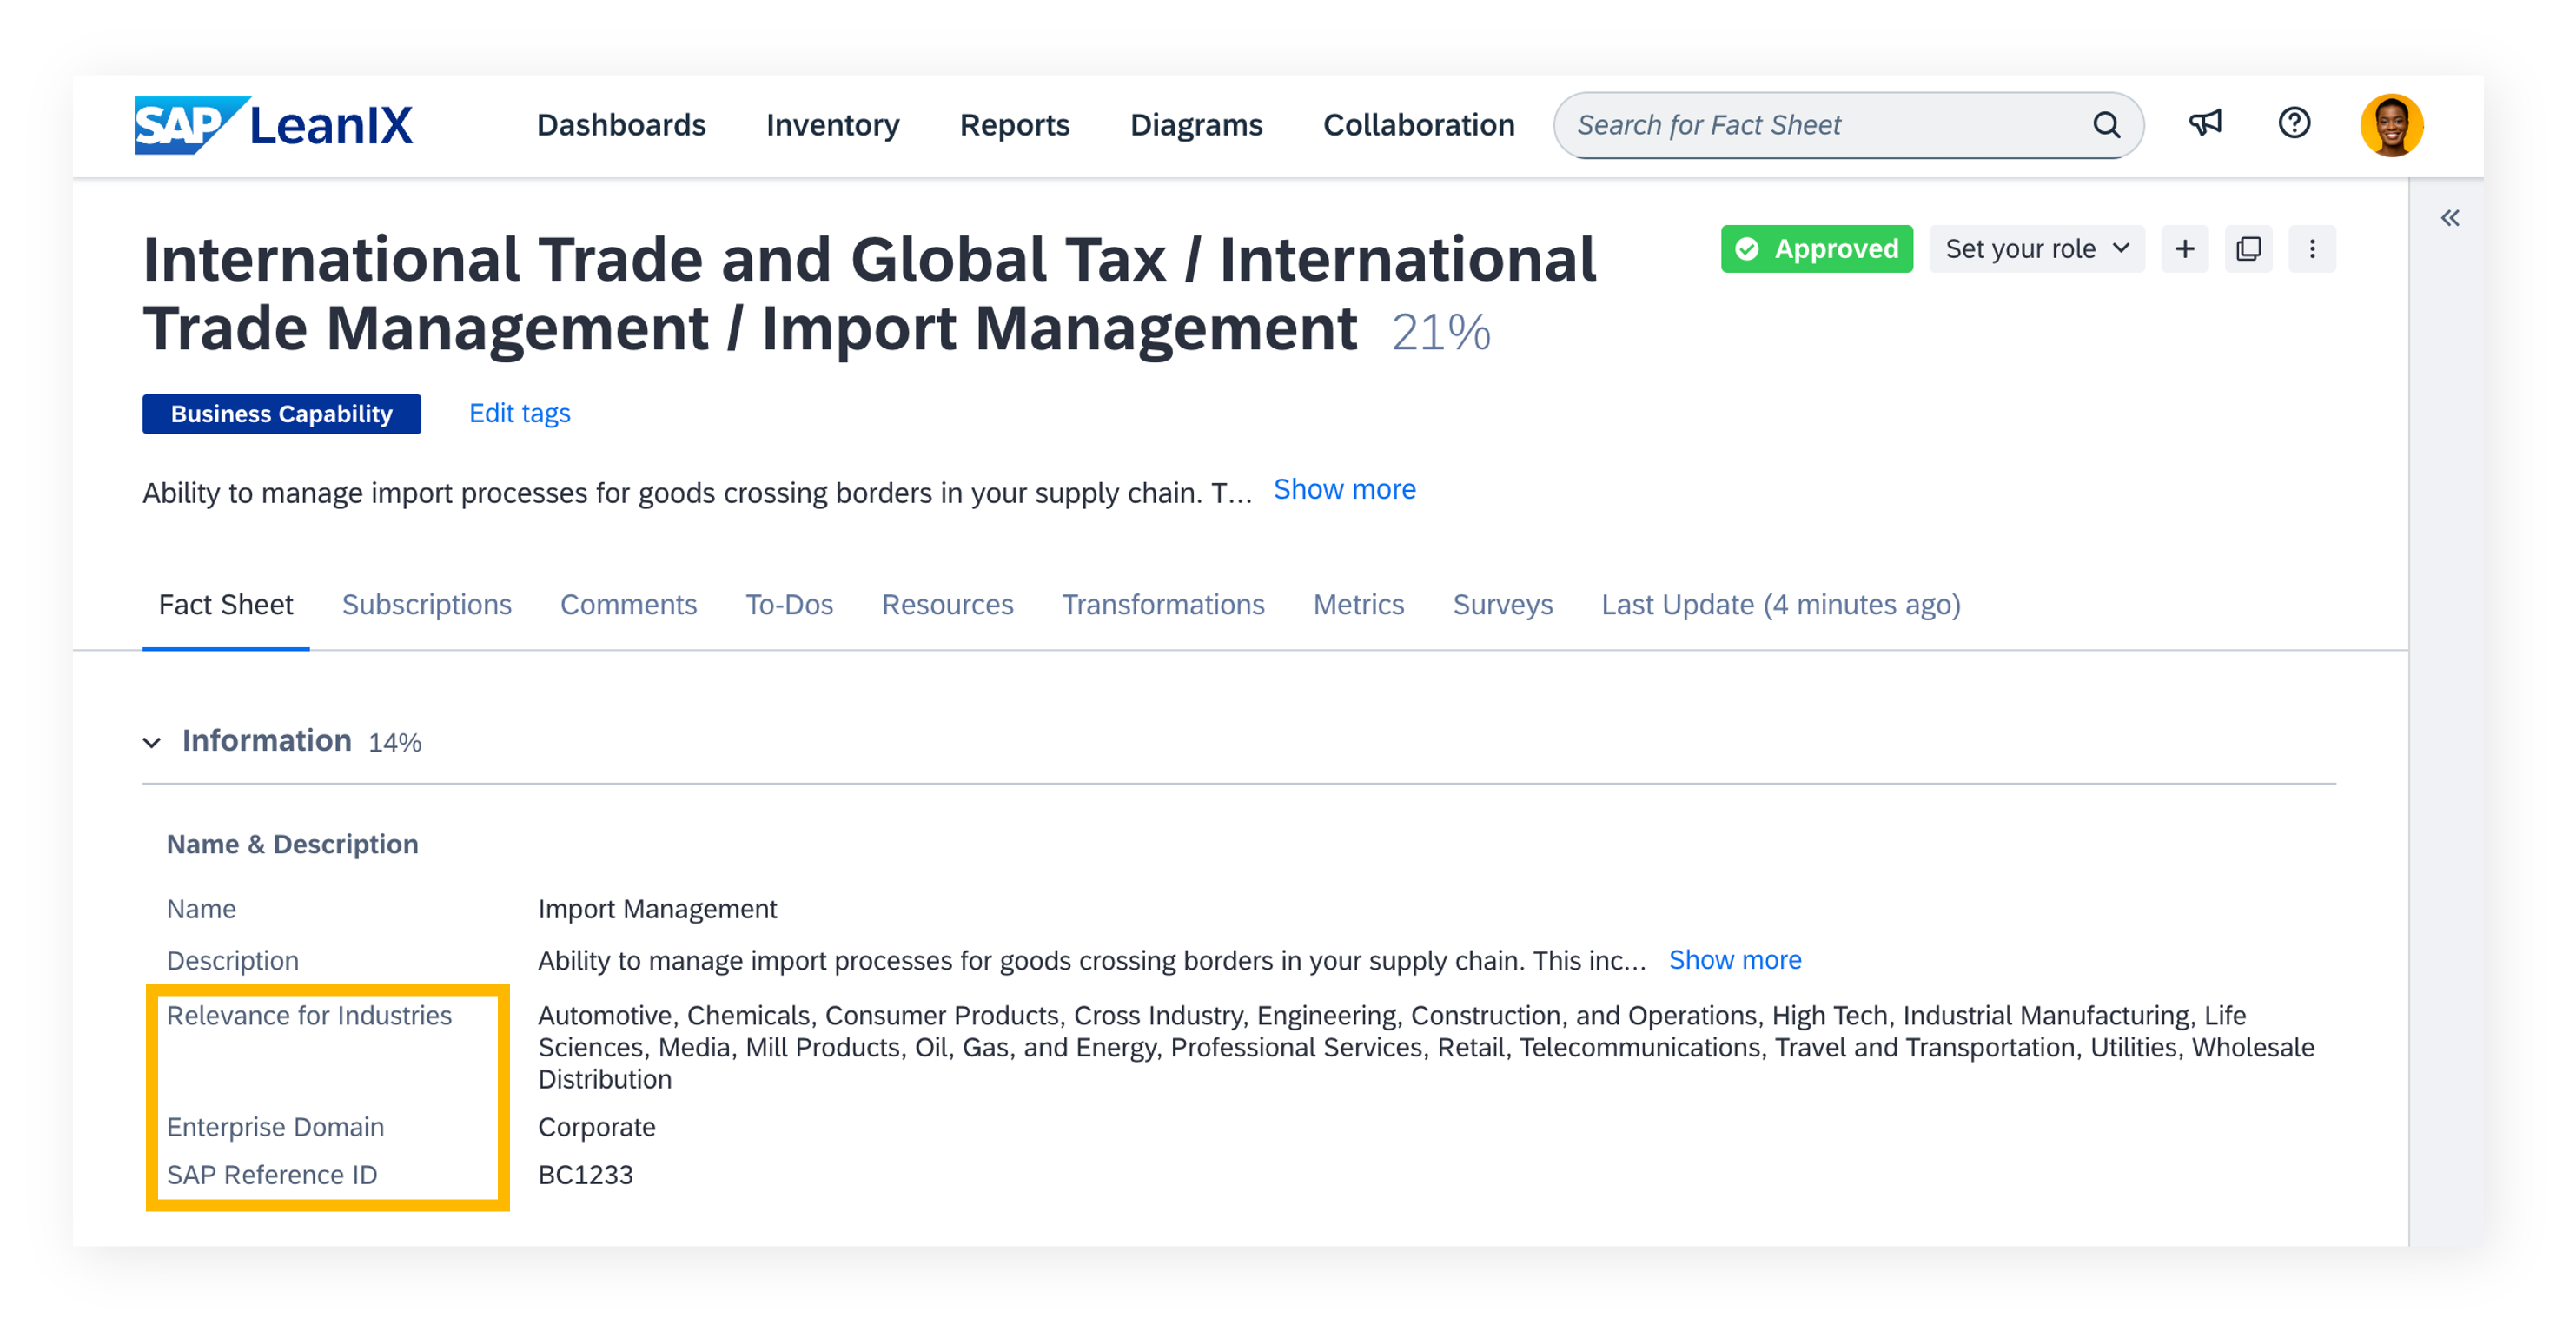Viewport: 2576px width, 1338px height.
Task: Open the help question mark icon
Action: (2294, 123)
